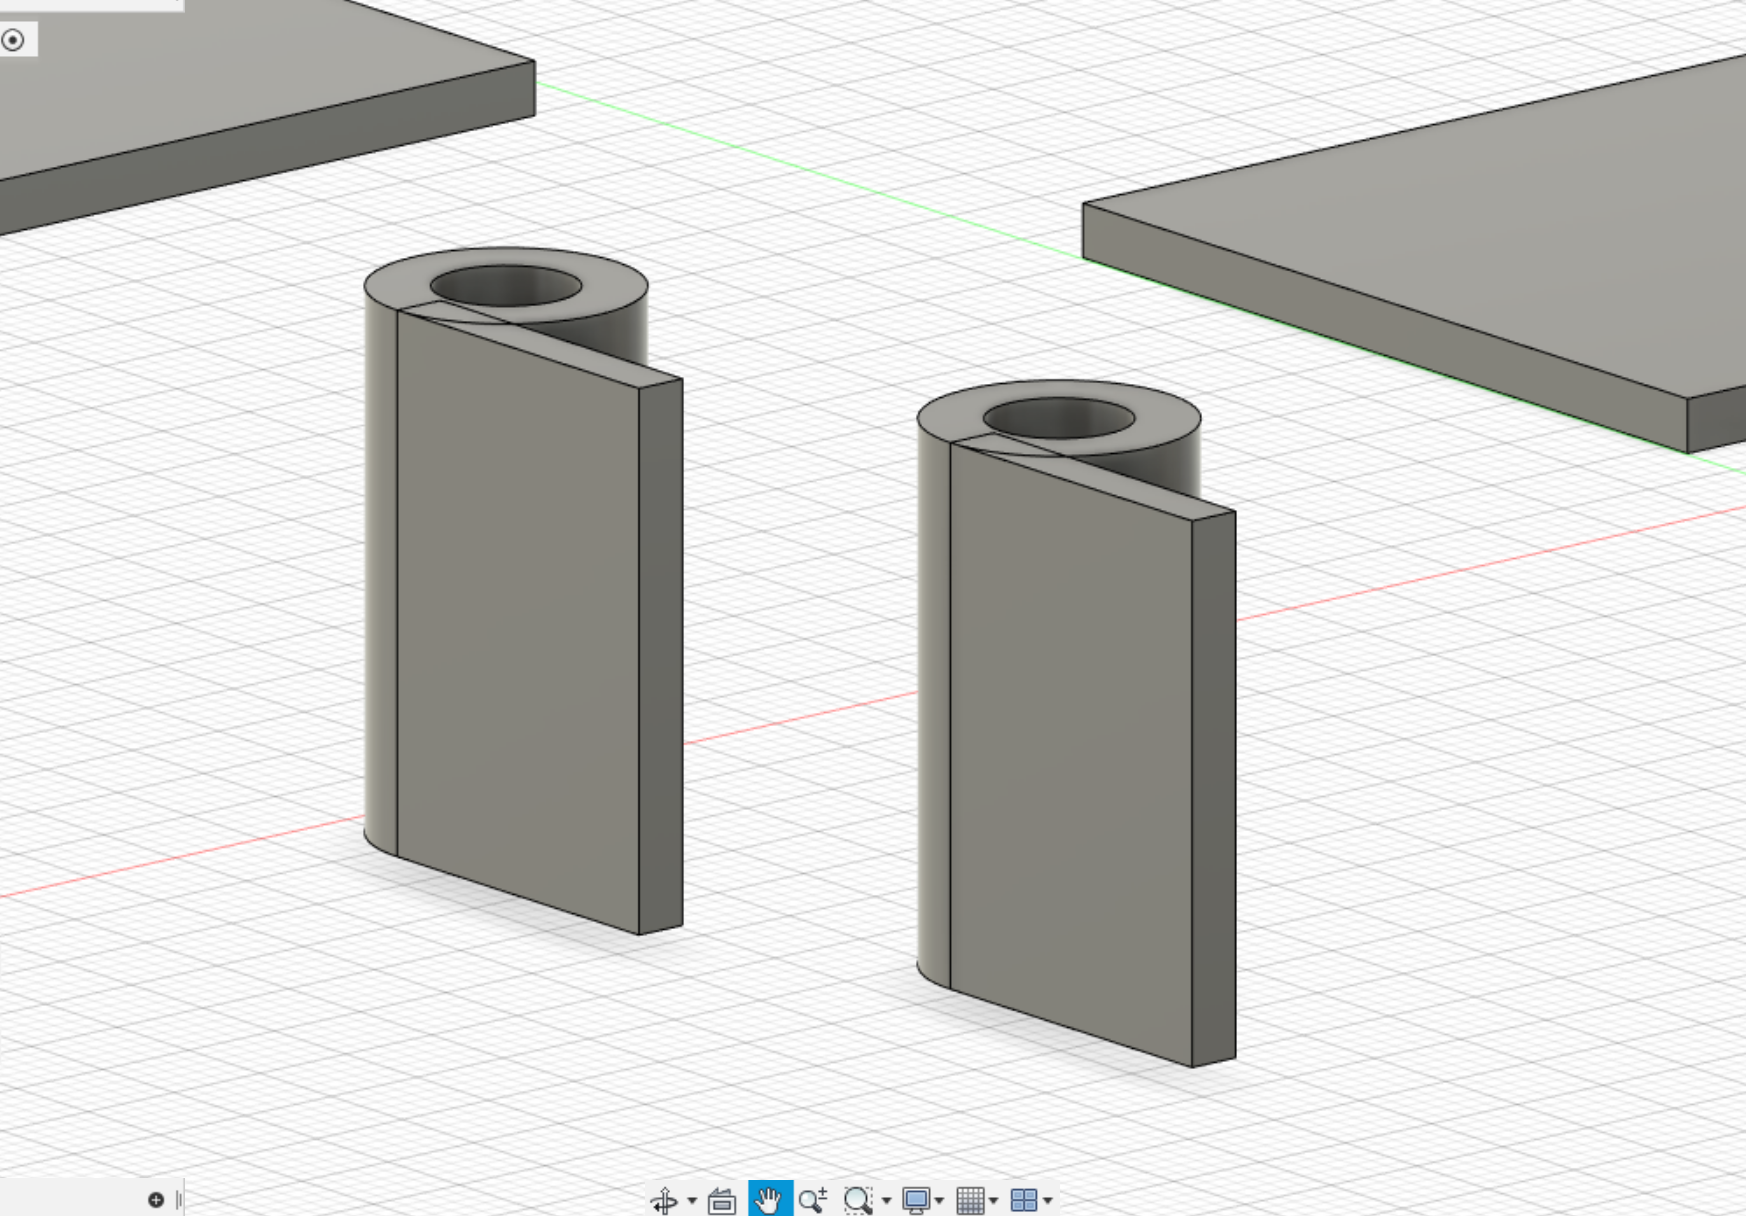1746x1216 pixels.
Task: Open the Orbit type dropdown arrow
Action: (x=691, y=1200)
